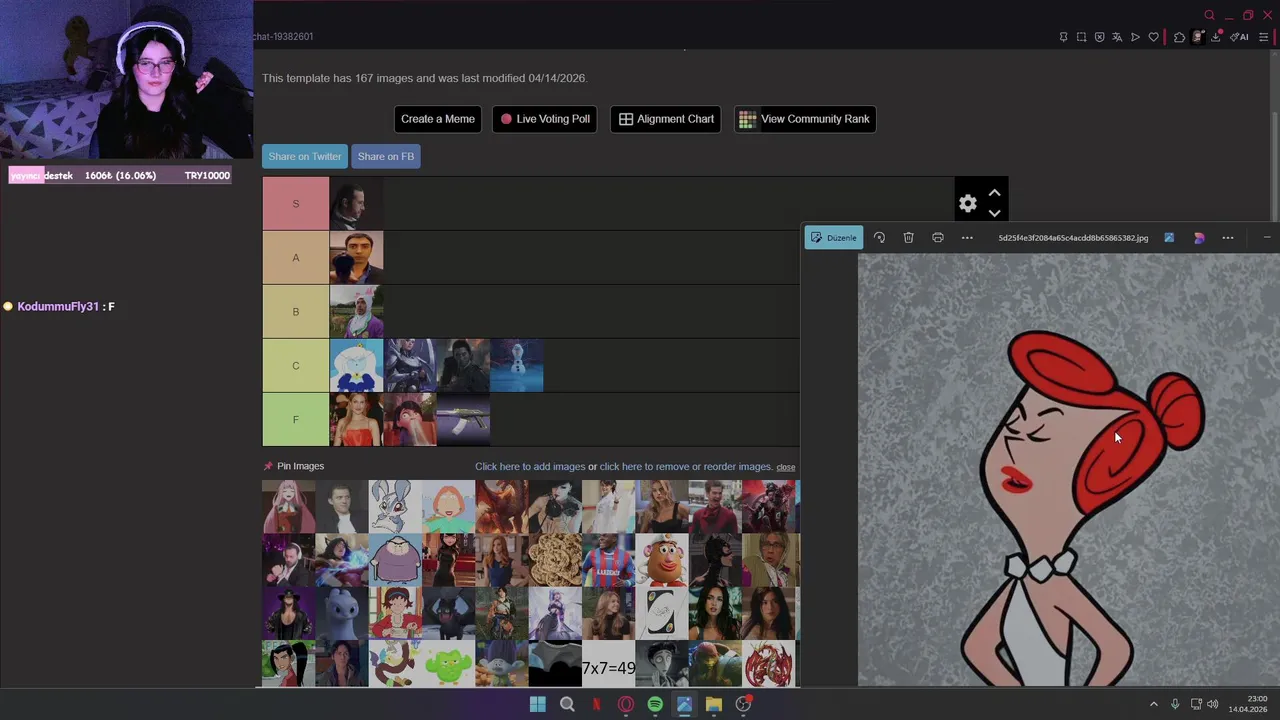Open browser downloads icon

(x=1216, y=37)
